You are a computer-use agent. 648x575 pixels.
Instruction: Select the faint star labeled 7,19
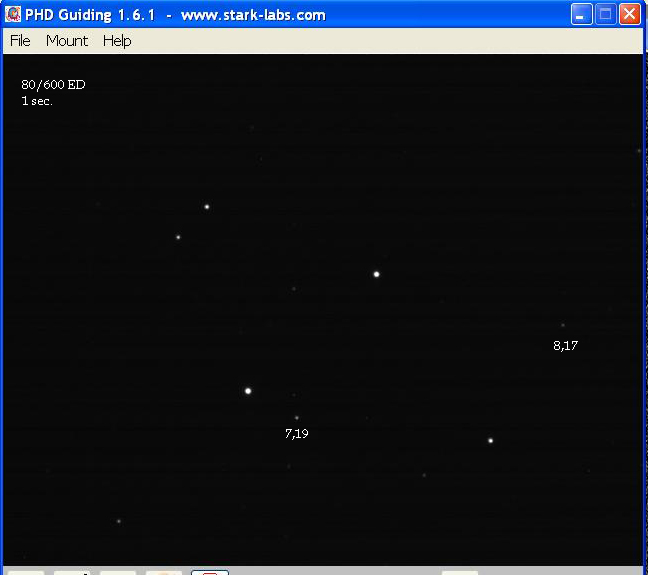296,418
